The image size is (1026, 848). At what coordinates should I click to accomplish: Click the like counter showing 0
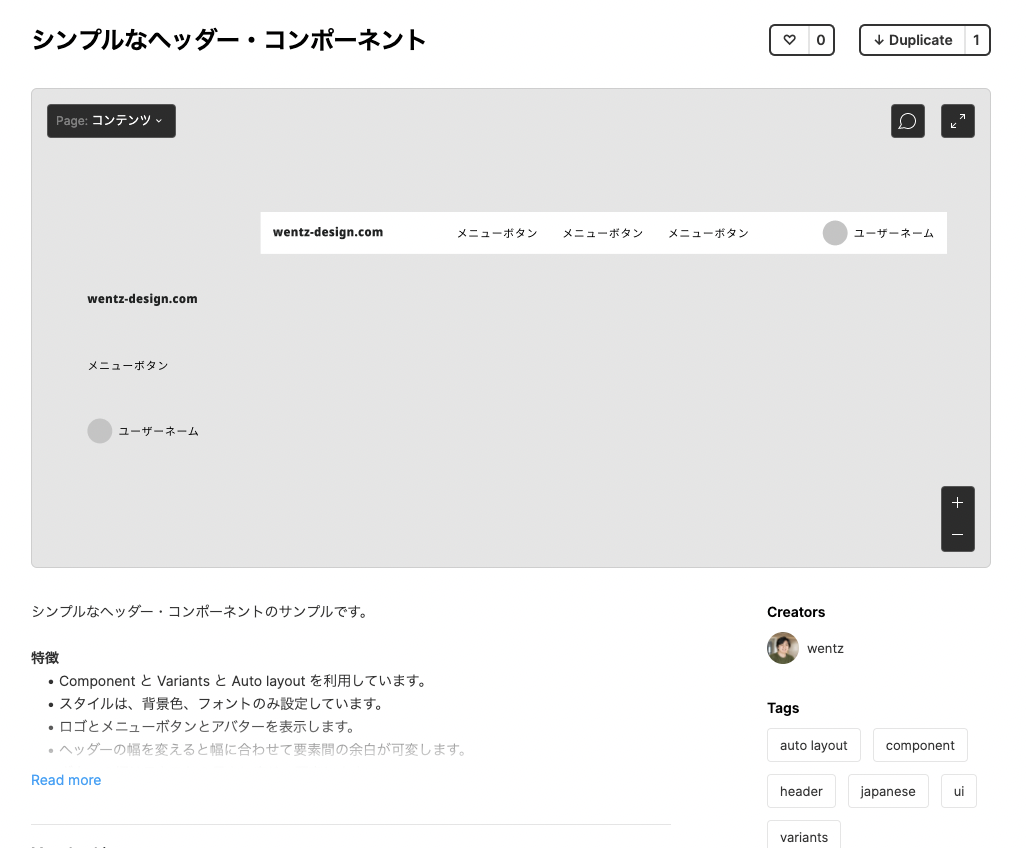818,39
